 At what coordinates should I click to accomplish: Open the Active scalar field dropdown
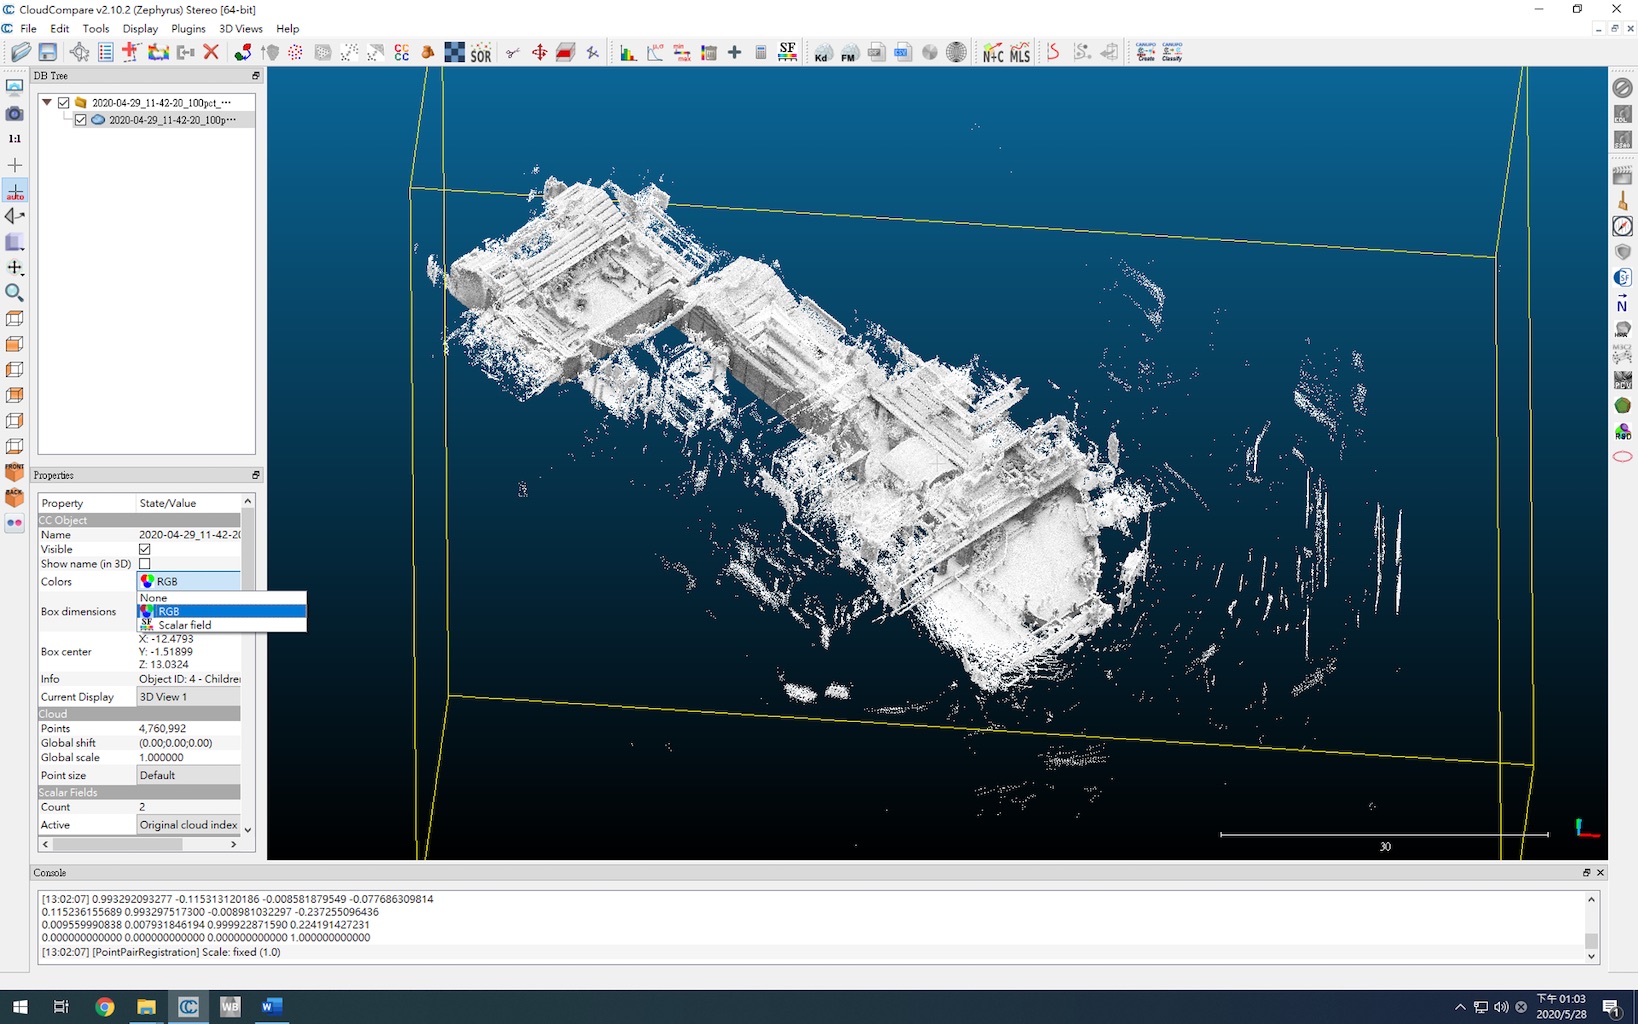coord(188,825)
